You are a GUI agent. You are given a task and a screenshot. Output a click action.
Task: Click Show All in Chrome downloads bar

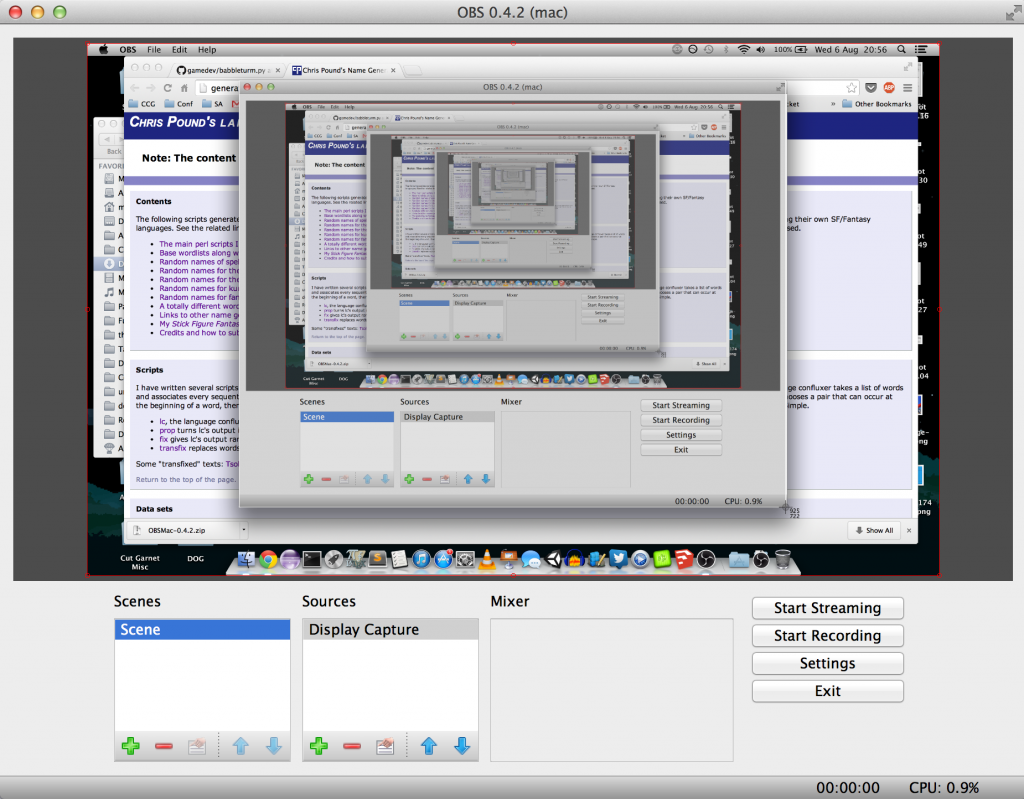coord(874,530)
